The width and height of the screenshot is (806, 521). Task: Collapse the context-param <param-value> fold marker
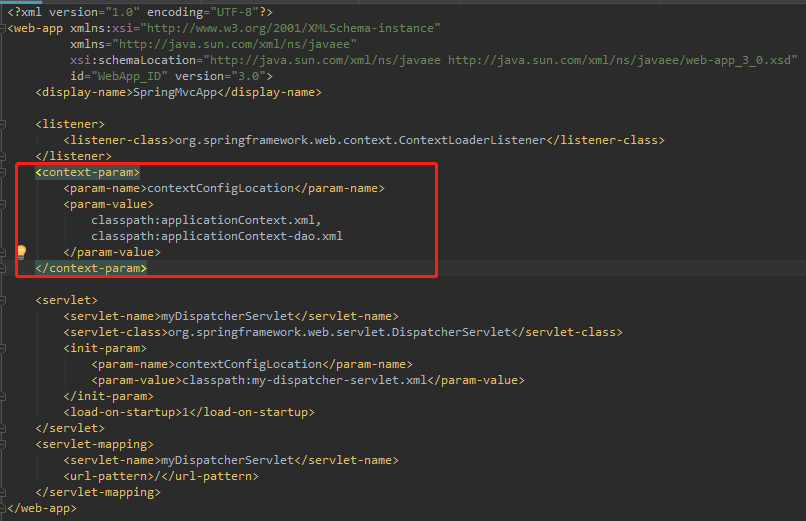pyautogui.click(x=3, y=204)
